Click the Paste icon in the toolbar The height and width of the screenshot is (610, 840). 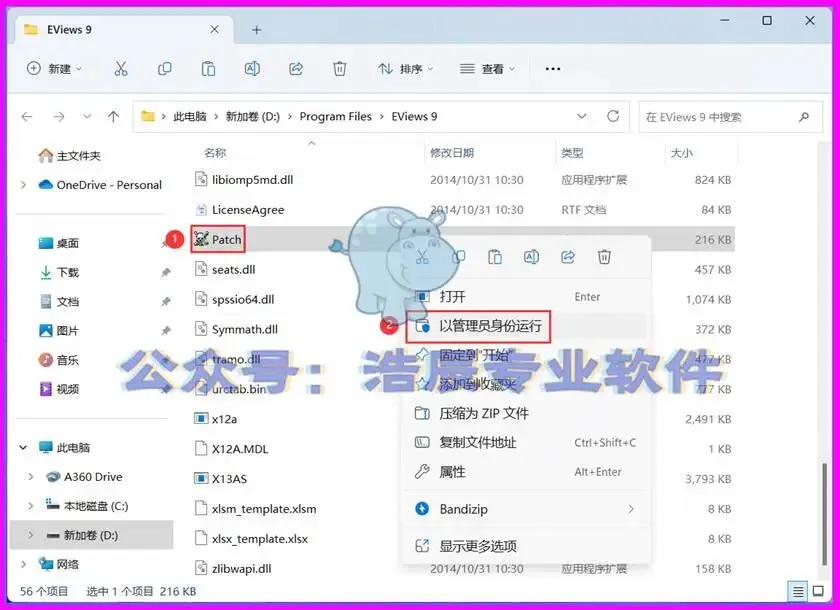point(208,69)
